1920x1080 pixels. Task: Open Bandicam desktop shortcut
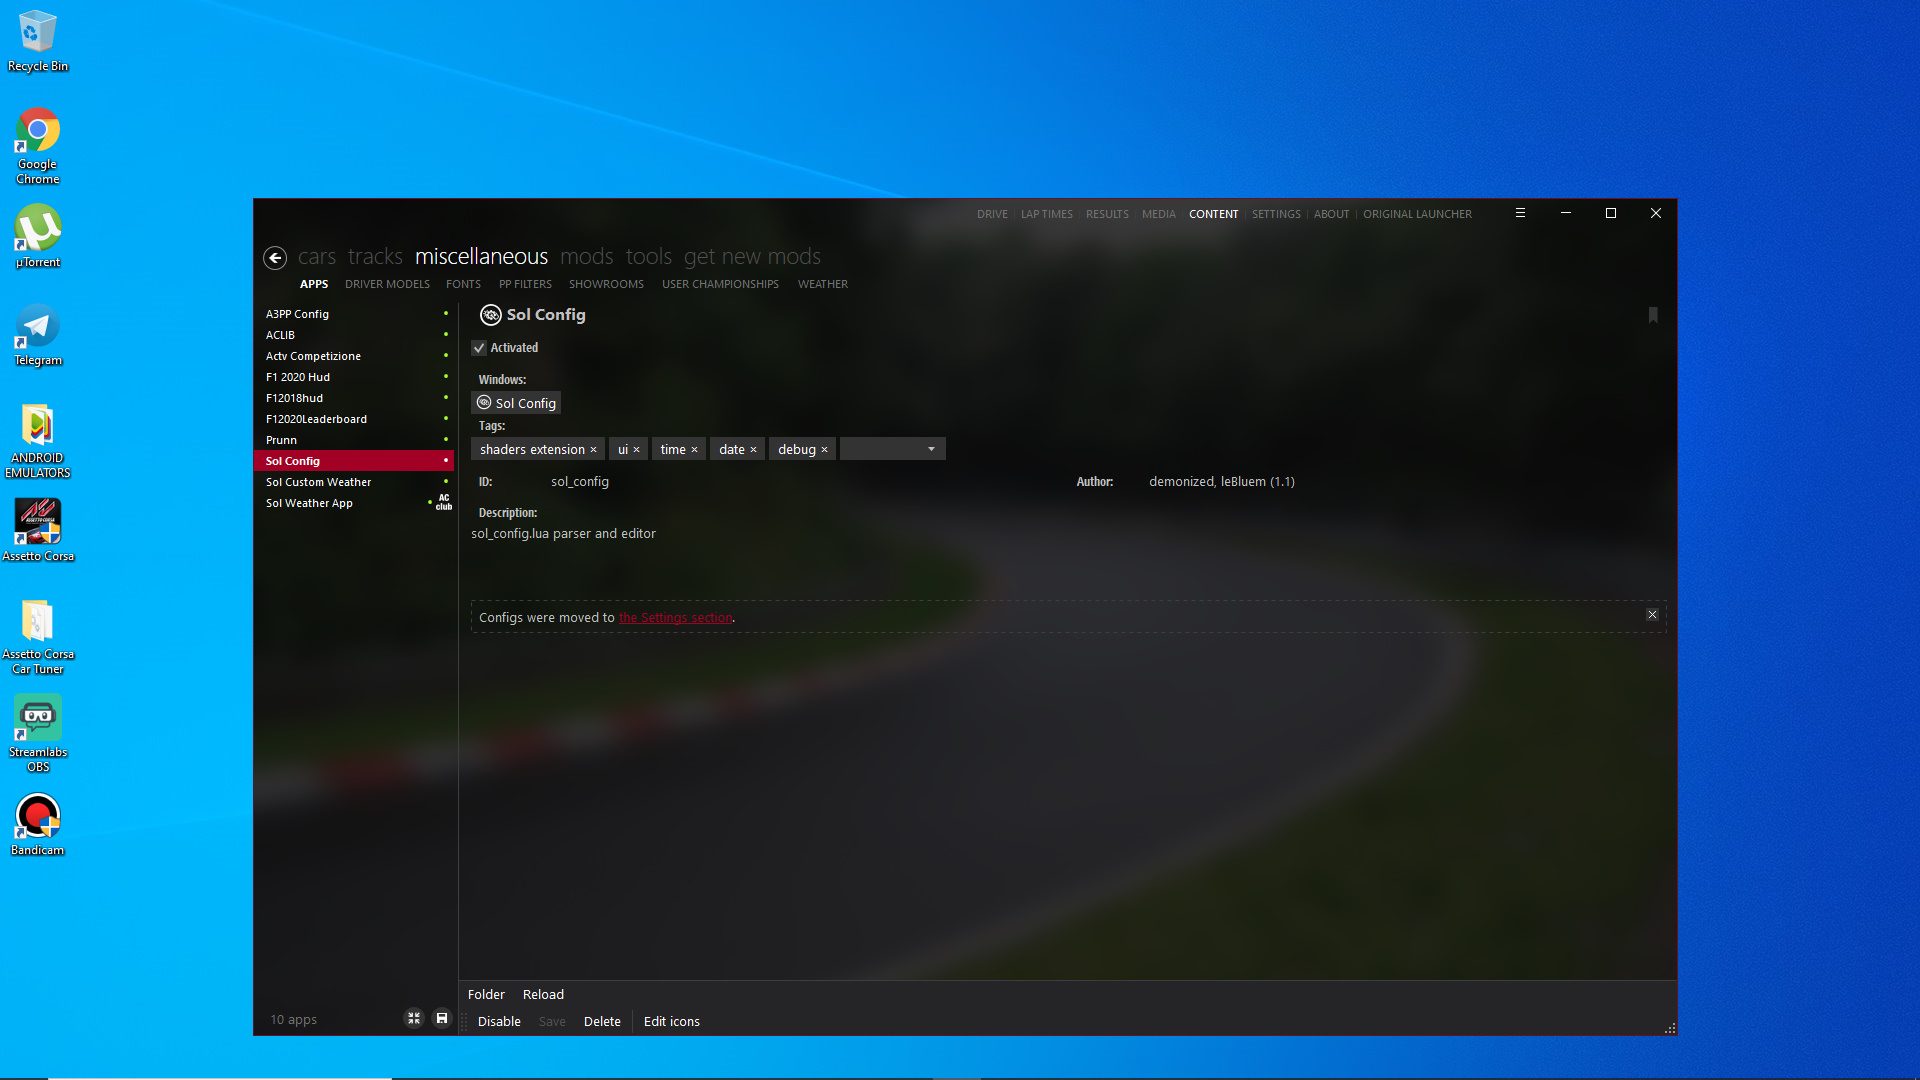point(38,825)
